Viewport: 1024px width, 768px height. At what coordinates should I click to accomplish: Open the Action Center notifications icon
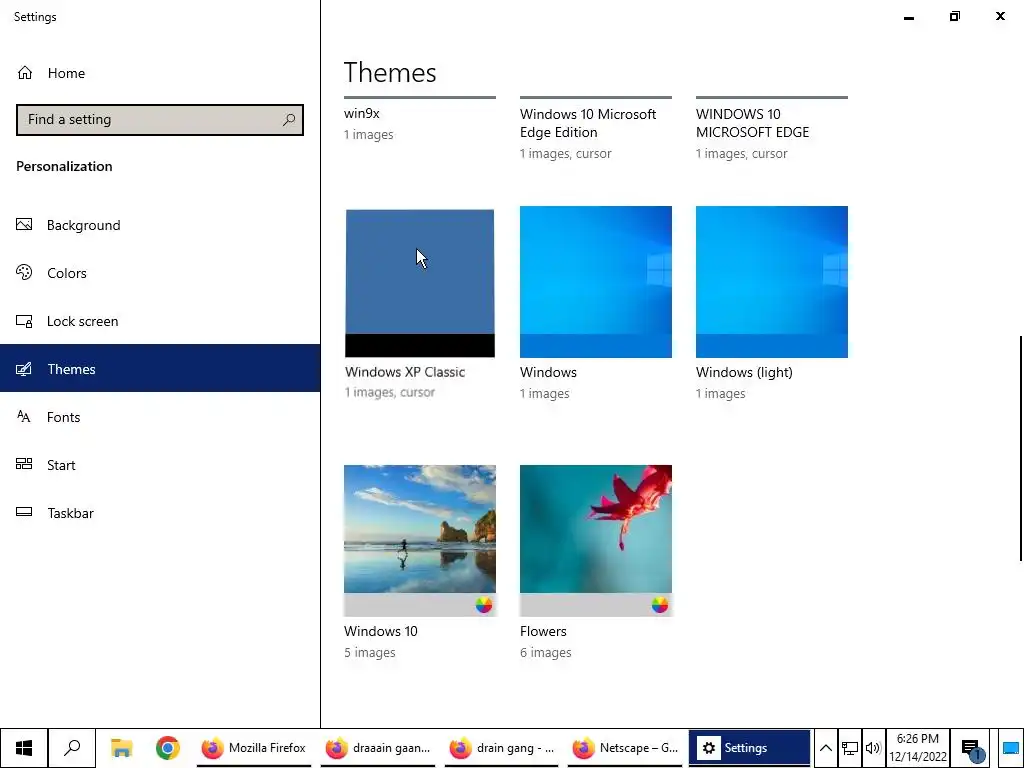pyautogui.click(x=971, y=748)
